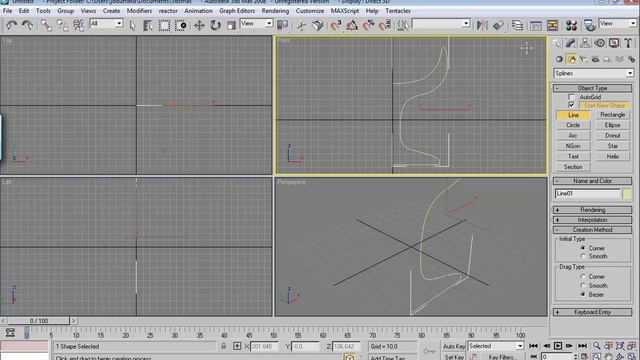Uncheck the Start New Shape checkbox

571,105
